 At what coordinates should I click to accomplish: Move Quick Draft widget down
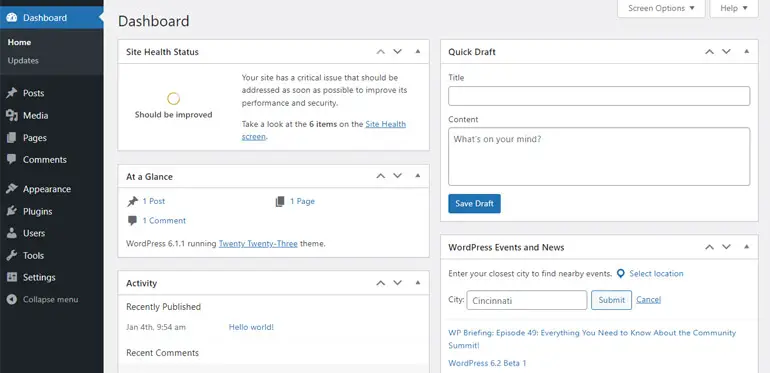click(726, 52)
